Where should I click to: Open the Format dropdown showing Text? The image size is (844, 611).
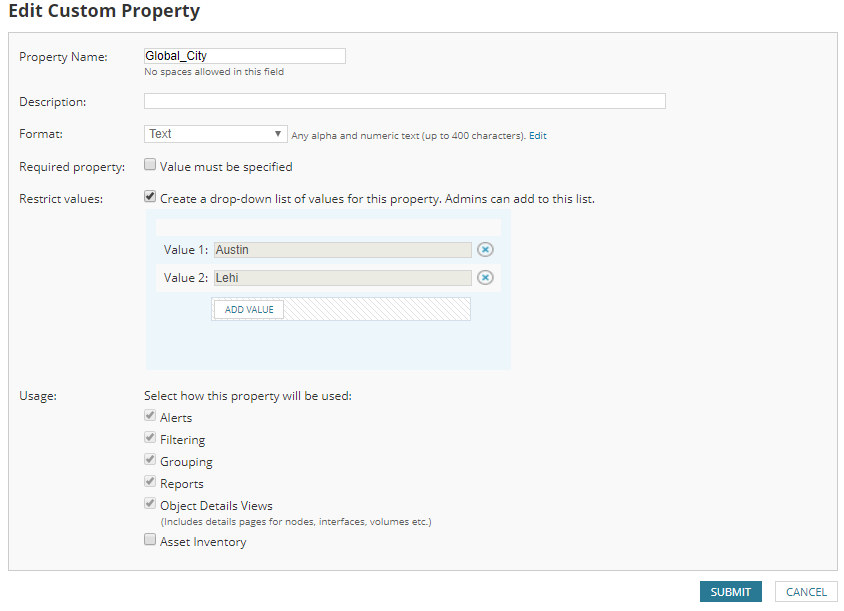(x=216, y=134)
